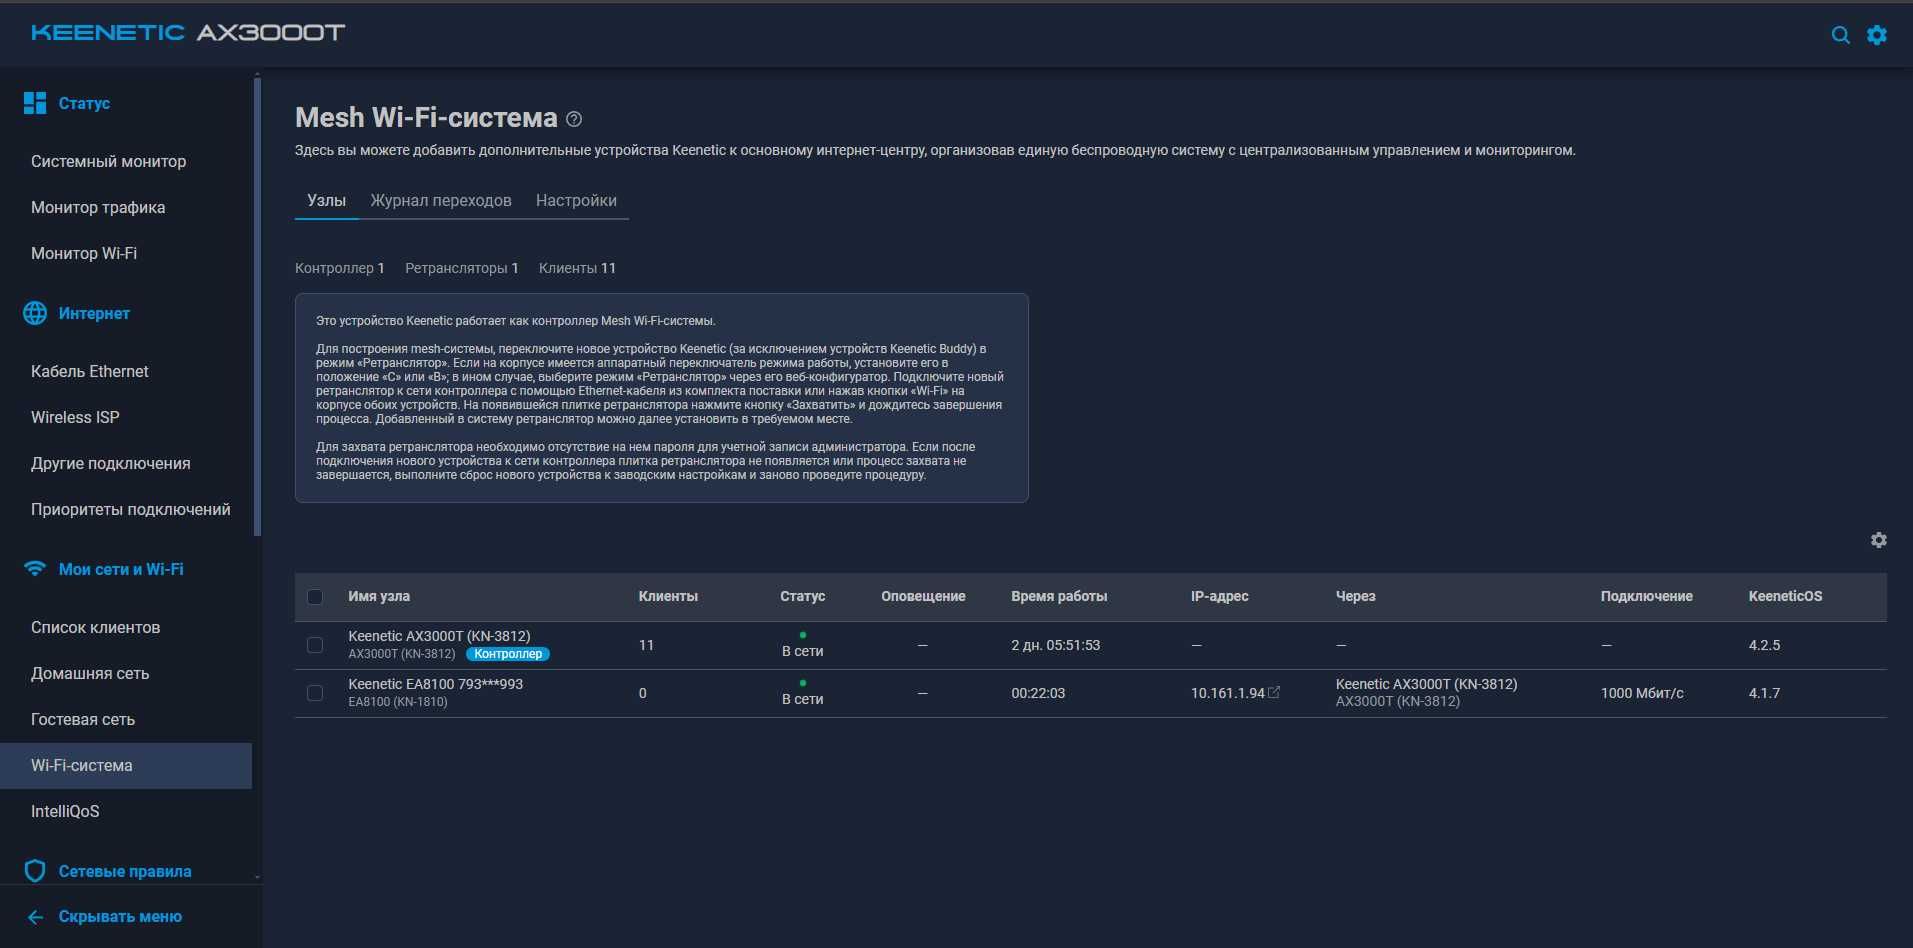Open Другие подключения menu item
This screenshot has height=948, width=1913.
tap(111, 463)
